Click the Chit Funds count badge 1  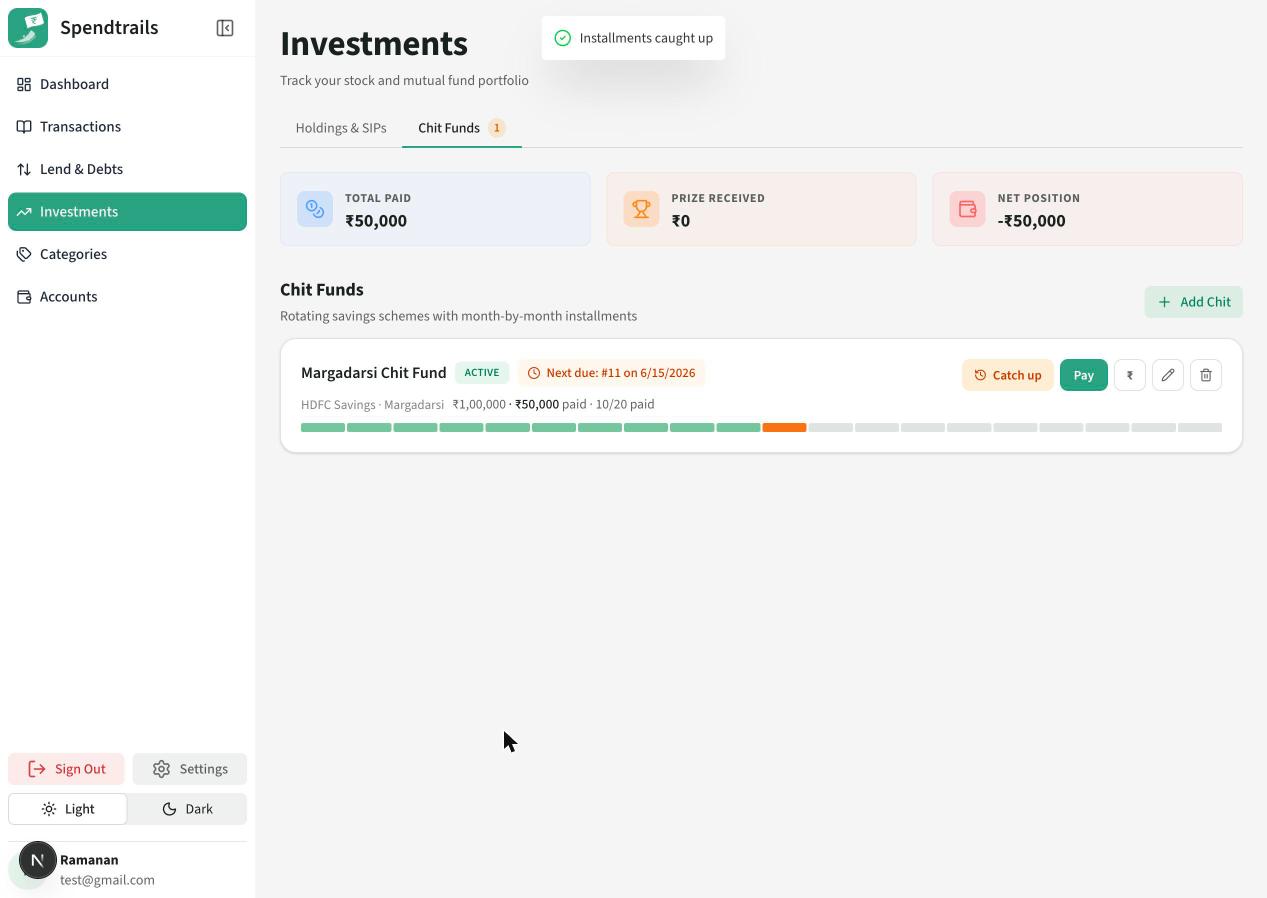(x=496, y=128)
